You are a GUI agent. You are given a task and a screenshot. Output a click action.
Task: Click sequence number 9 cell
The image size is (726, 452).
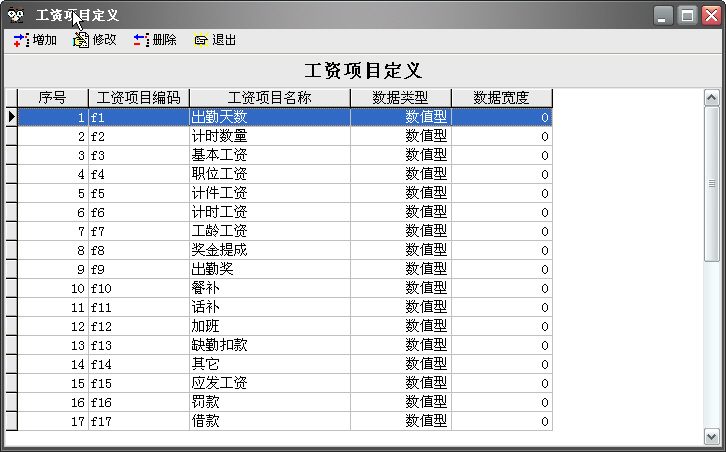tap(53, 269)
